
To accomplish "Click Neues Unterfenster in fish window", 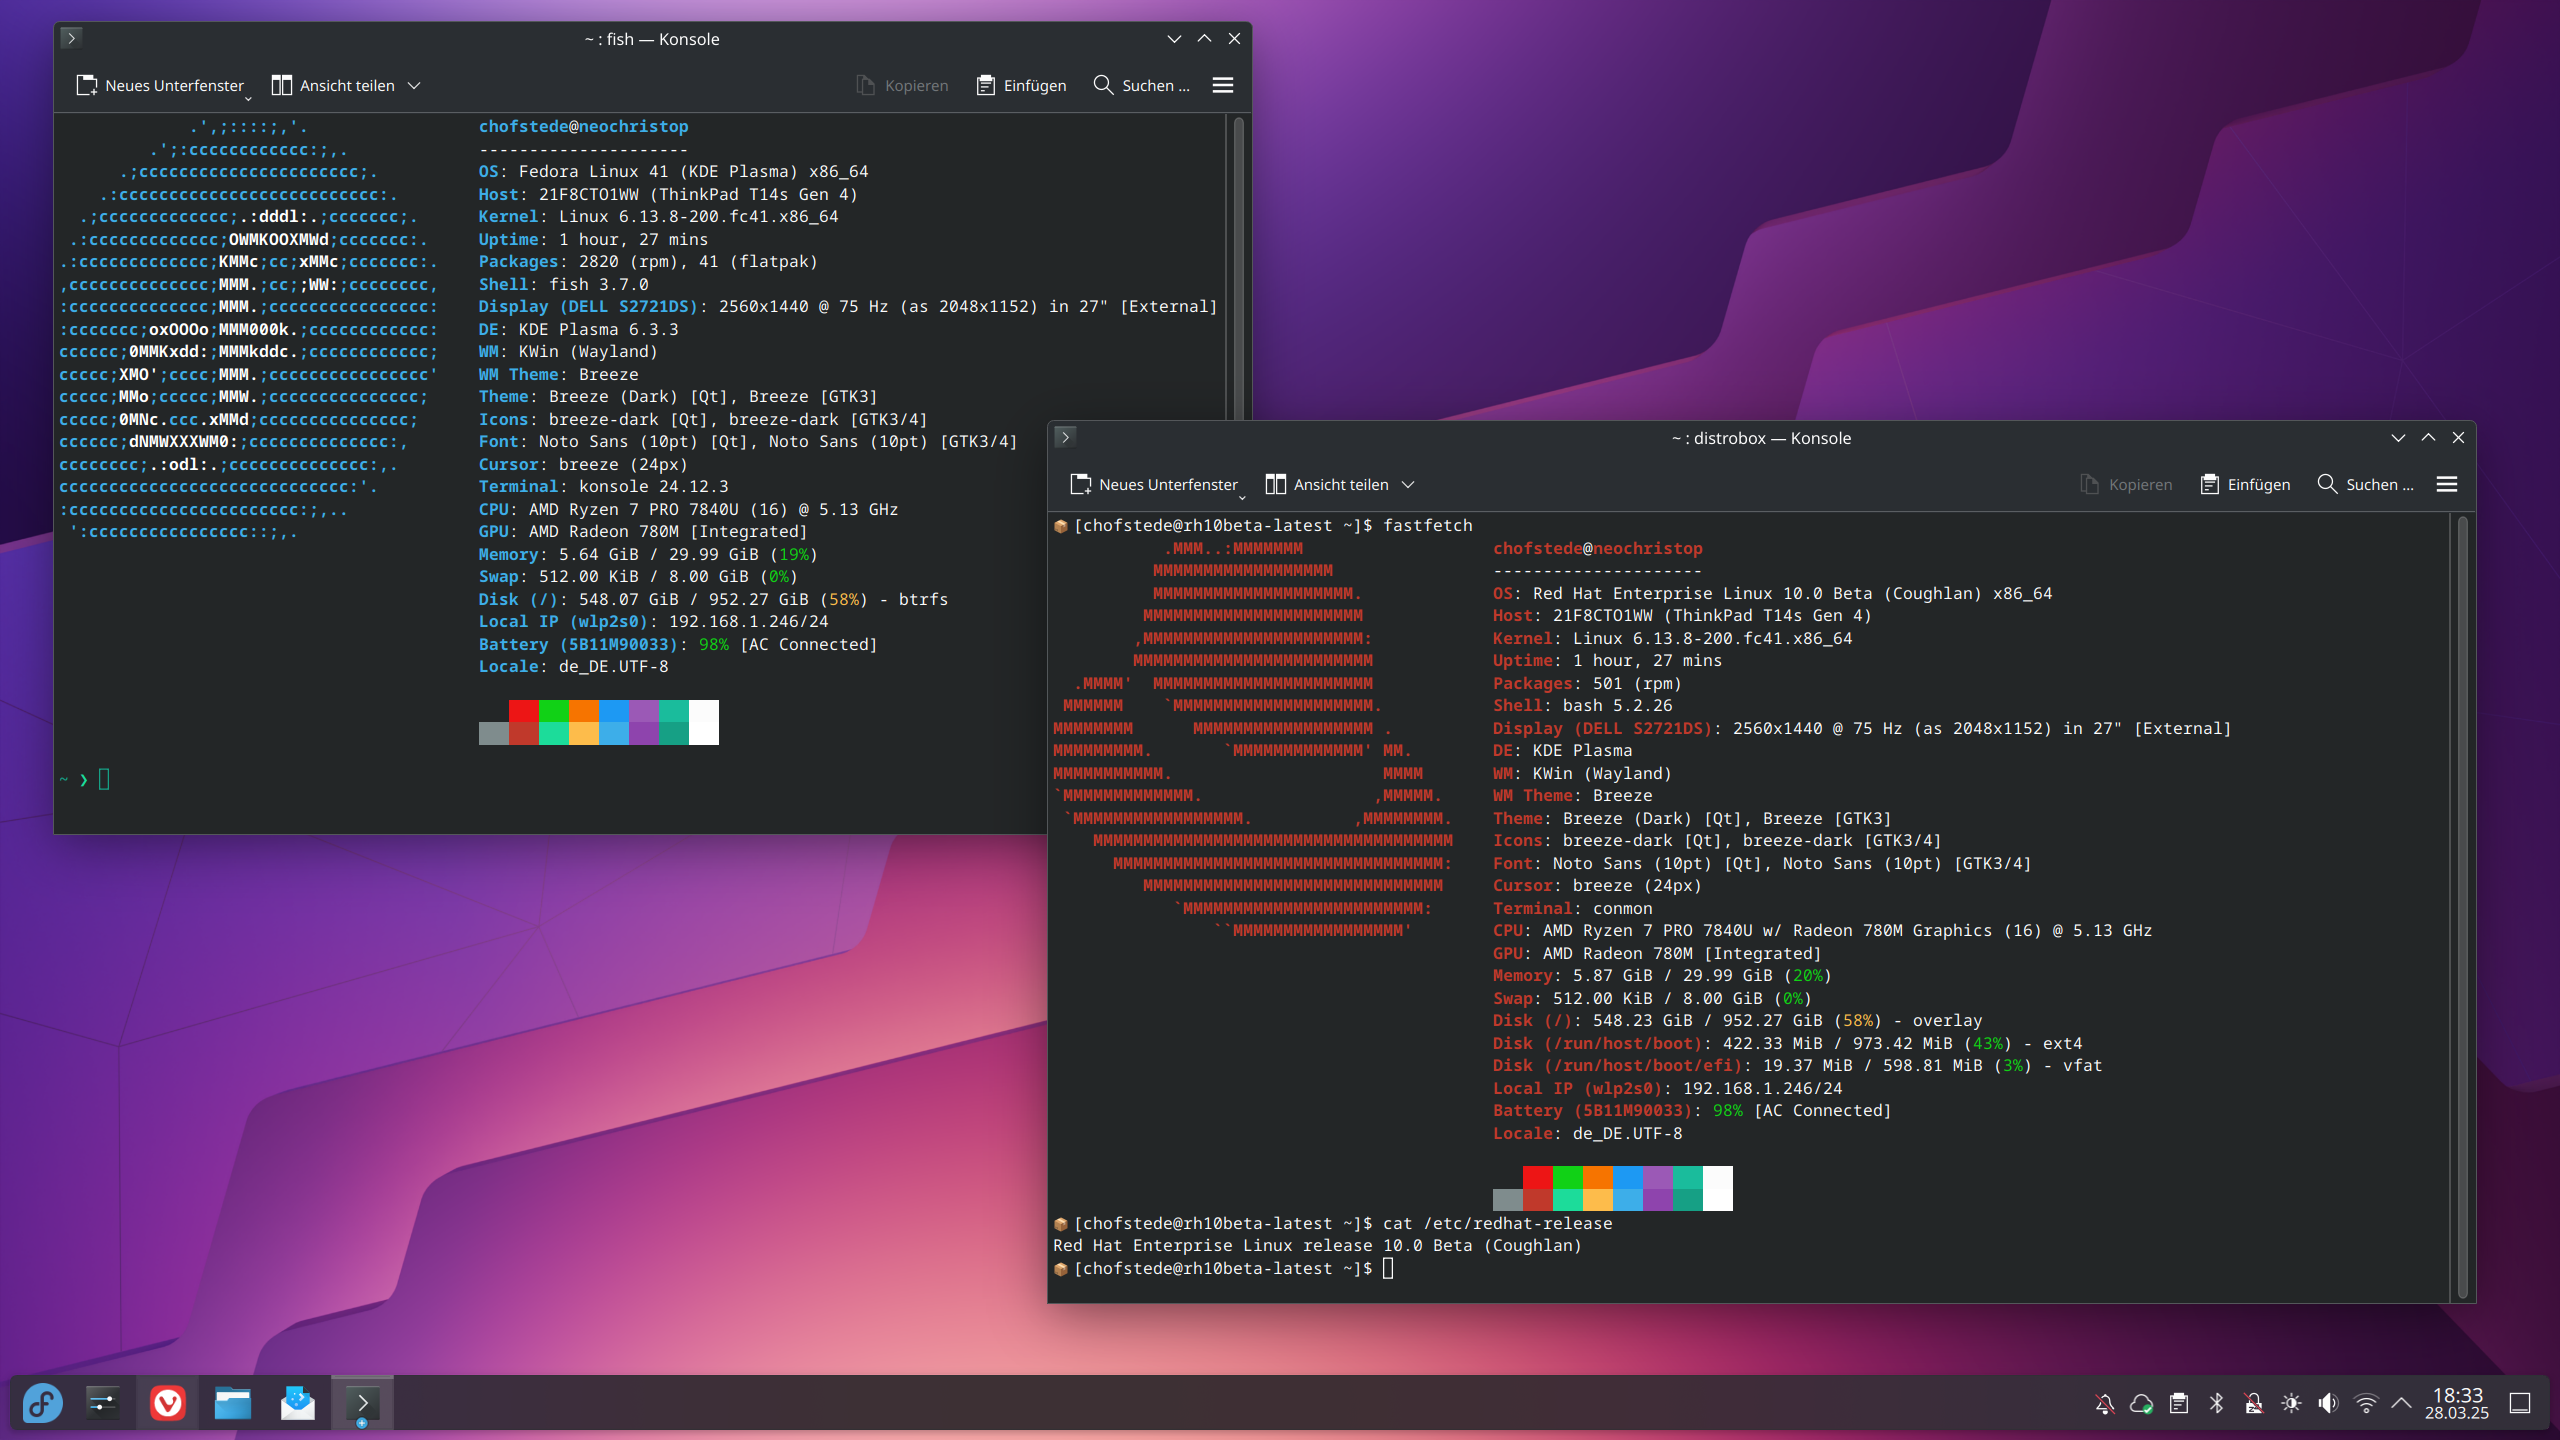I will (x=160, y=86).
